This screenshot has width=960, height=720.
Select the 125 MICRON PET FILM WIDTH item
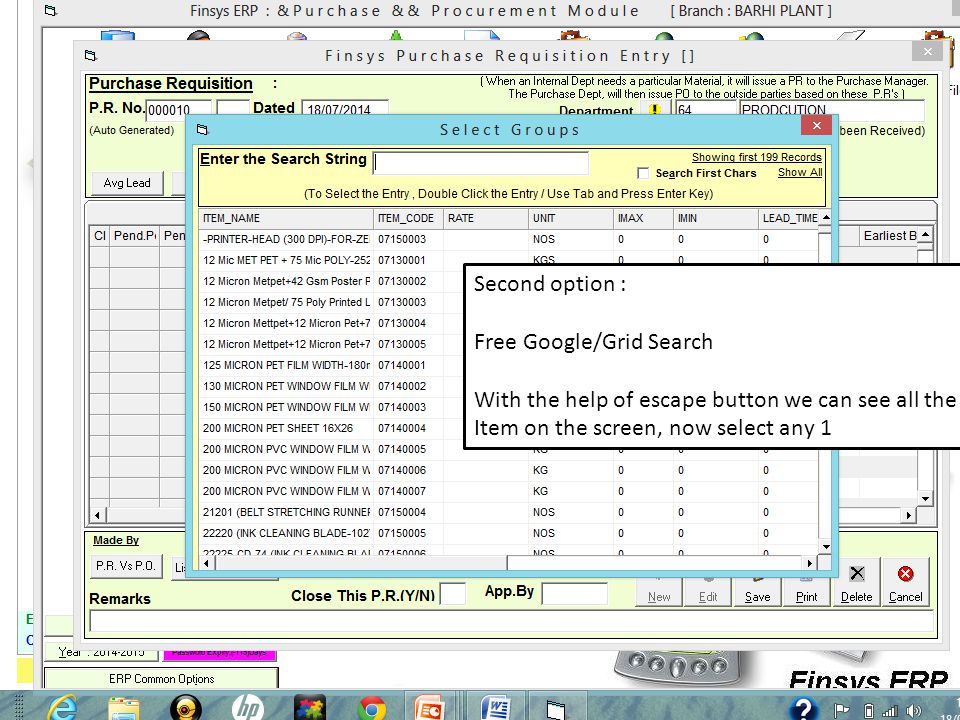[x=286, y=366]
